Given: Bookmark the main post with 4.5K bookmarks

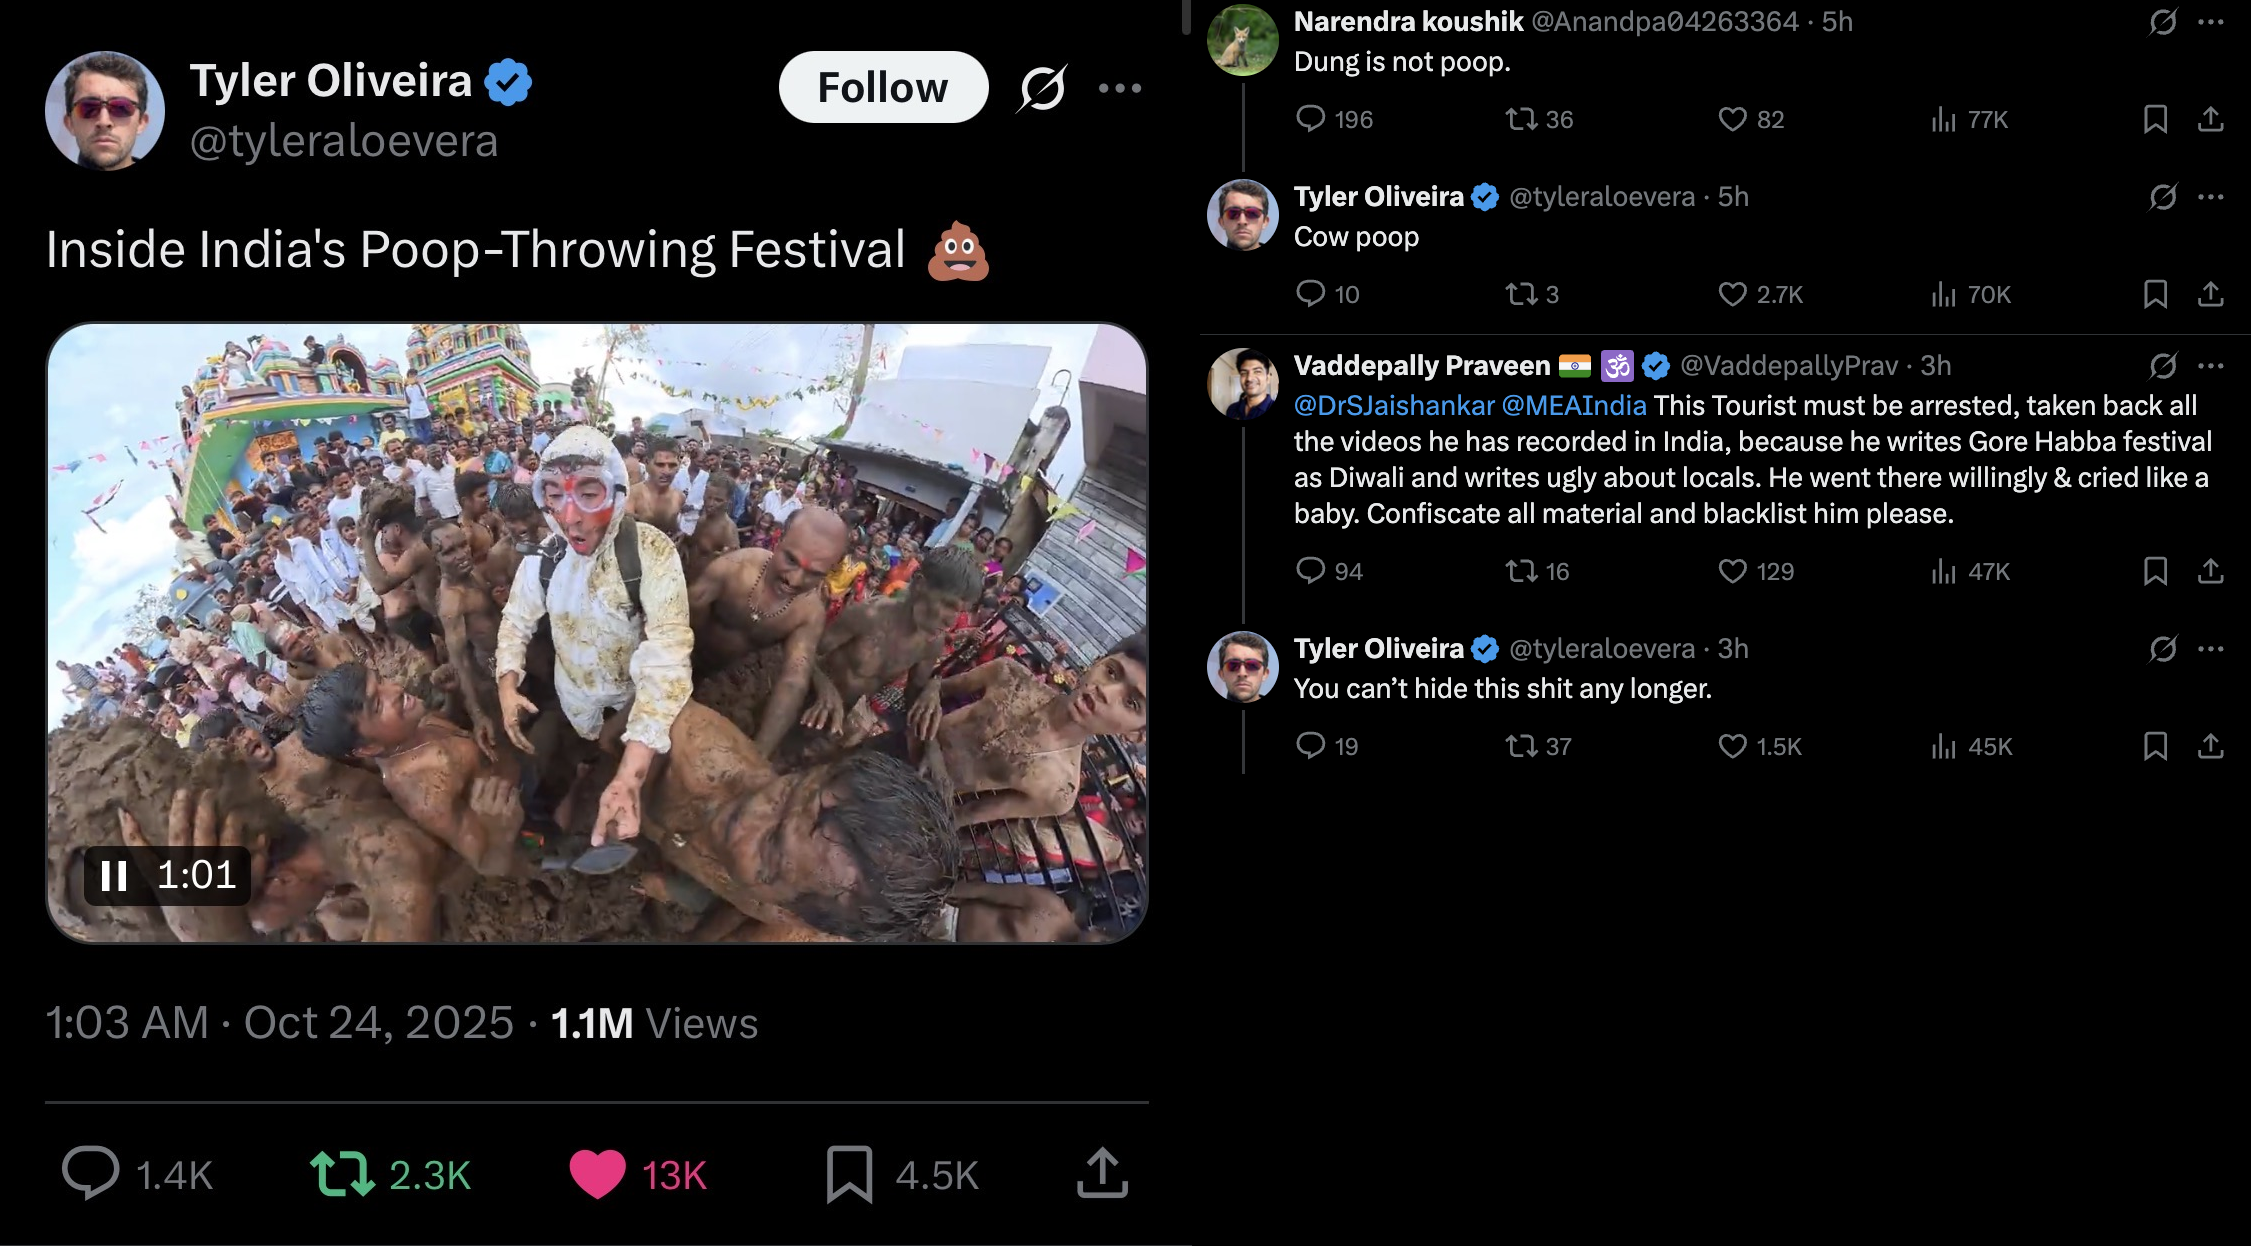Looking at the screenshot, I should point(849,1174).
